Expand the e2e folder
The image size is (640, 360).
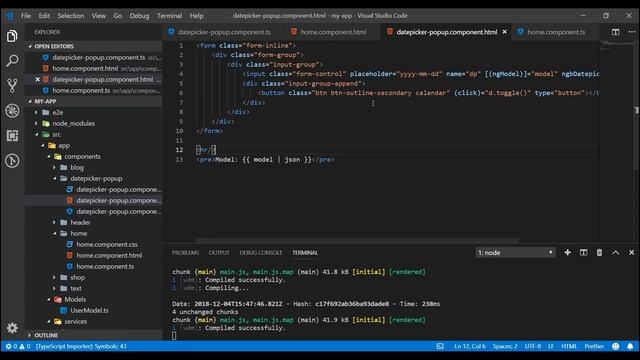pos(94,112)
